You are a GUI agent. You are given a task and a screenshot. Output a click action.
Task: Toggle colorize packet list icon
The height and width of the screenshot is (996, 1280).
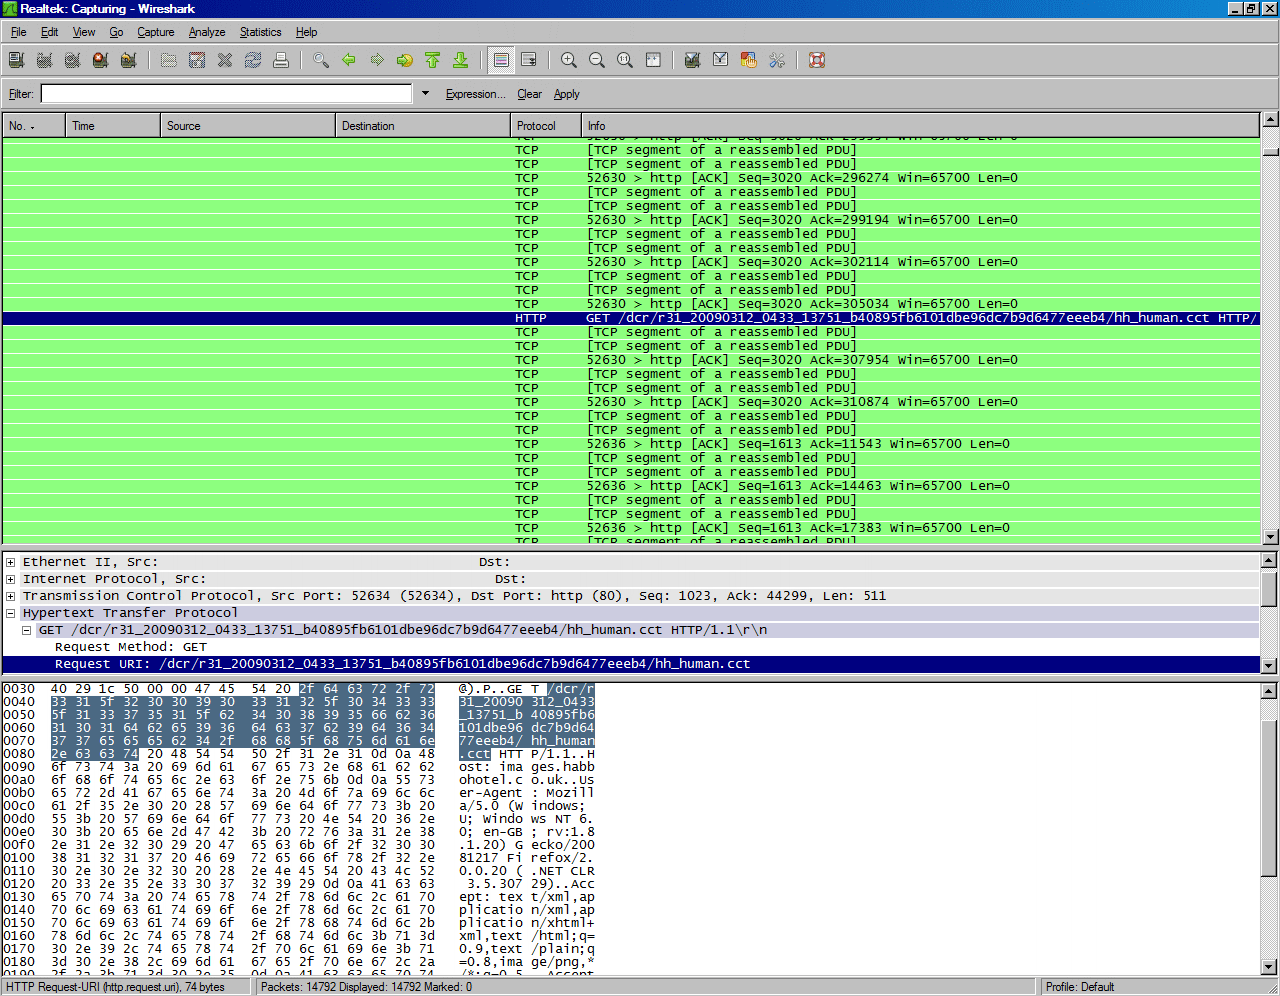[x=501, y=60]
